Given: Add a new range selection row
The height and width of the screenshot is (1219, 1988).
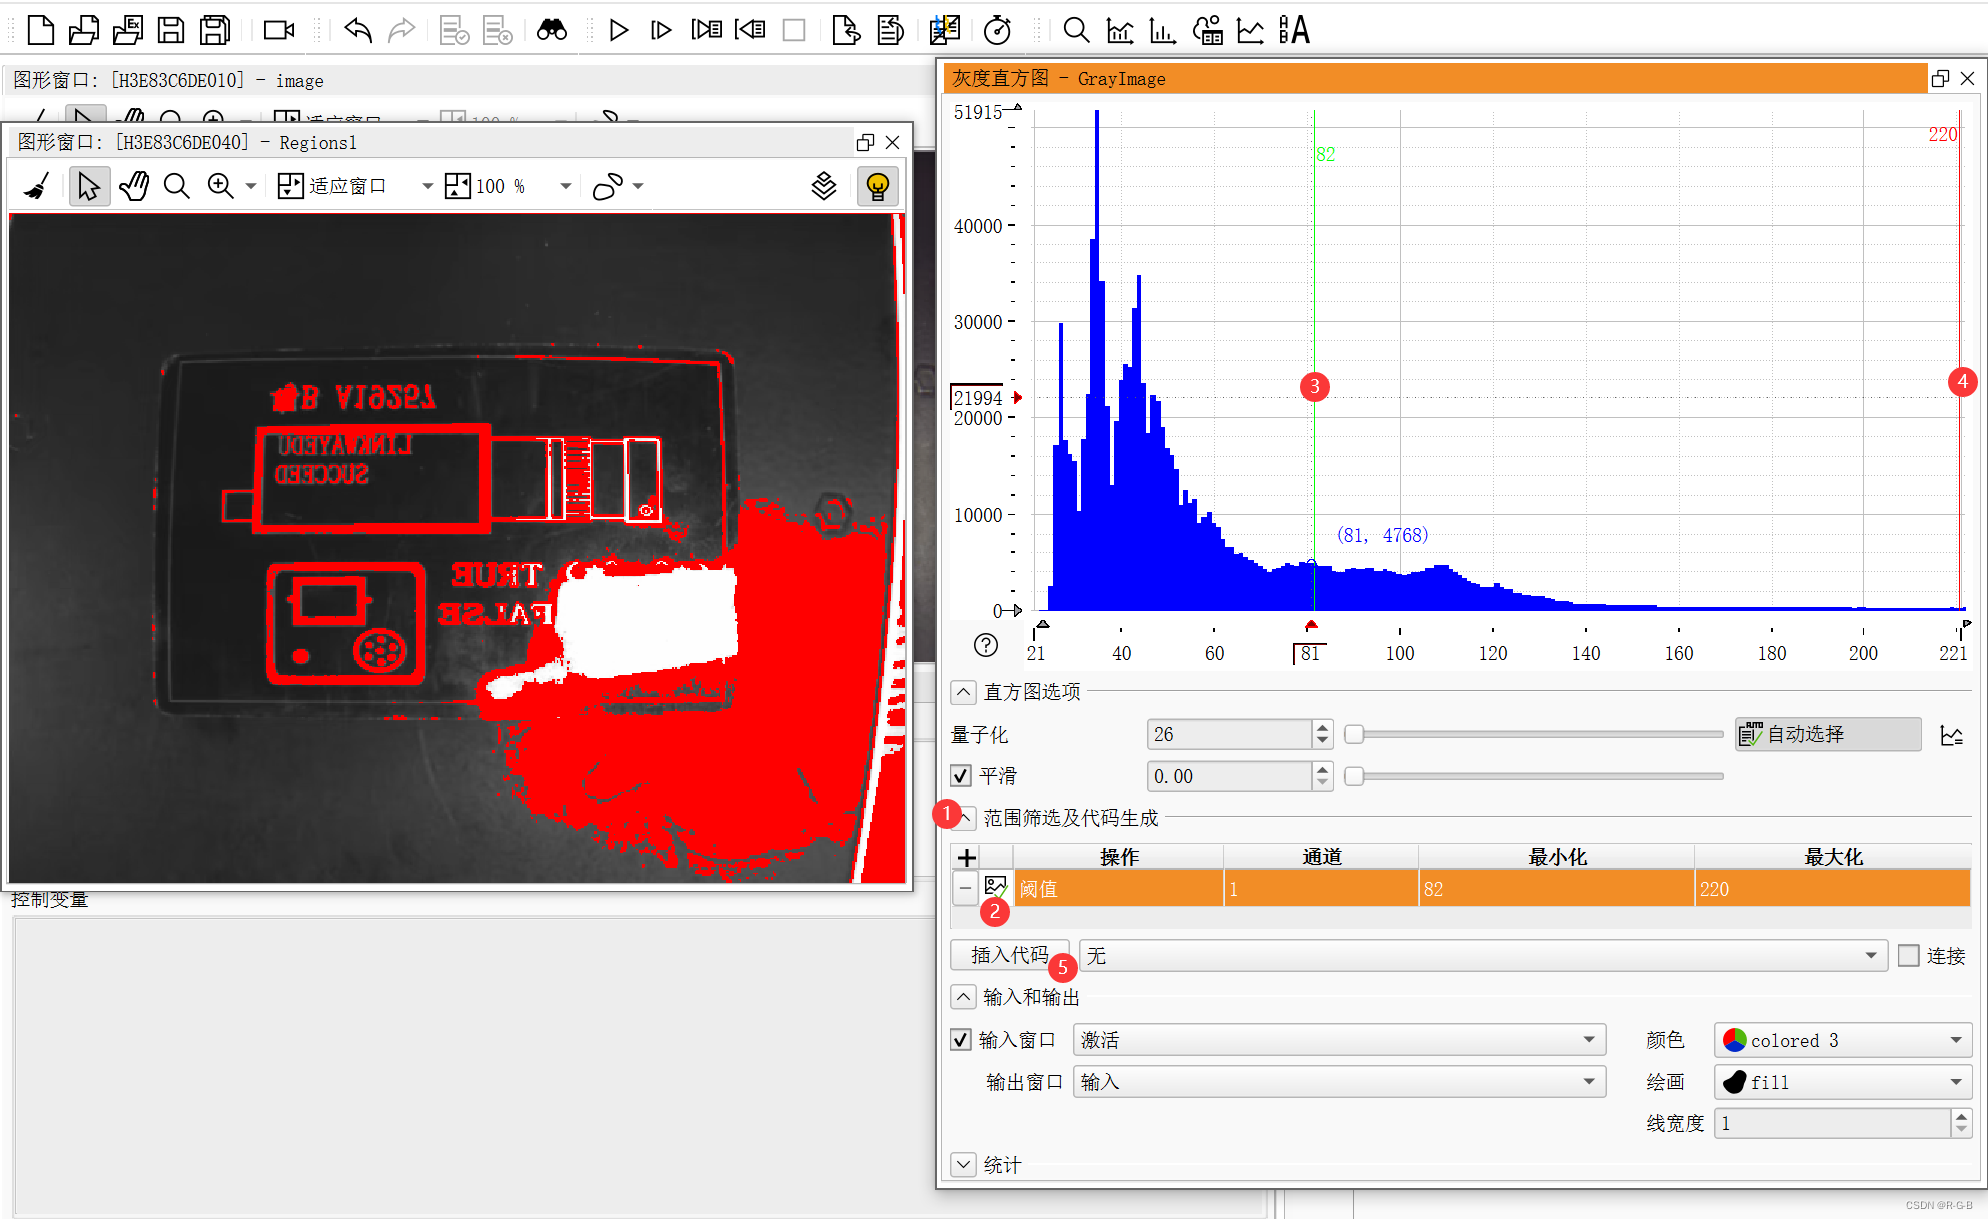Looking at the screenshot, I should [x=966, y=857].
